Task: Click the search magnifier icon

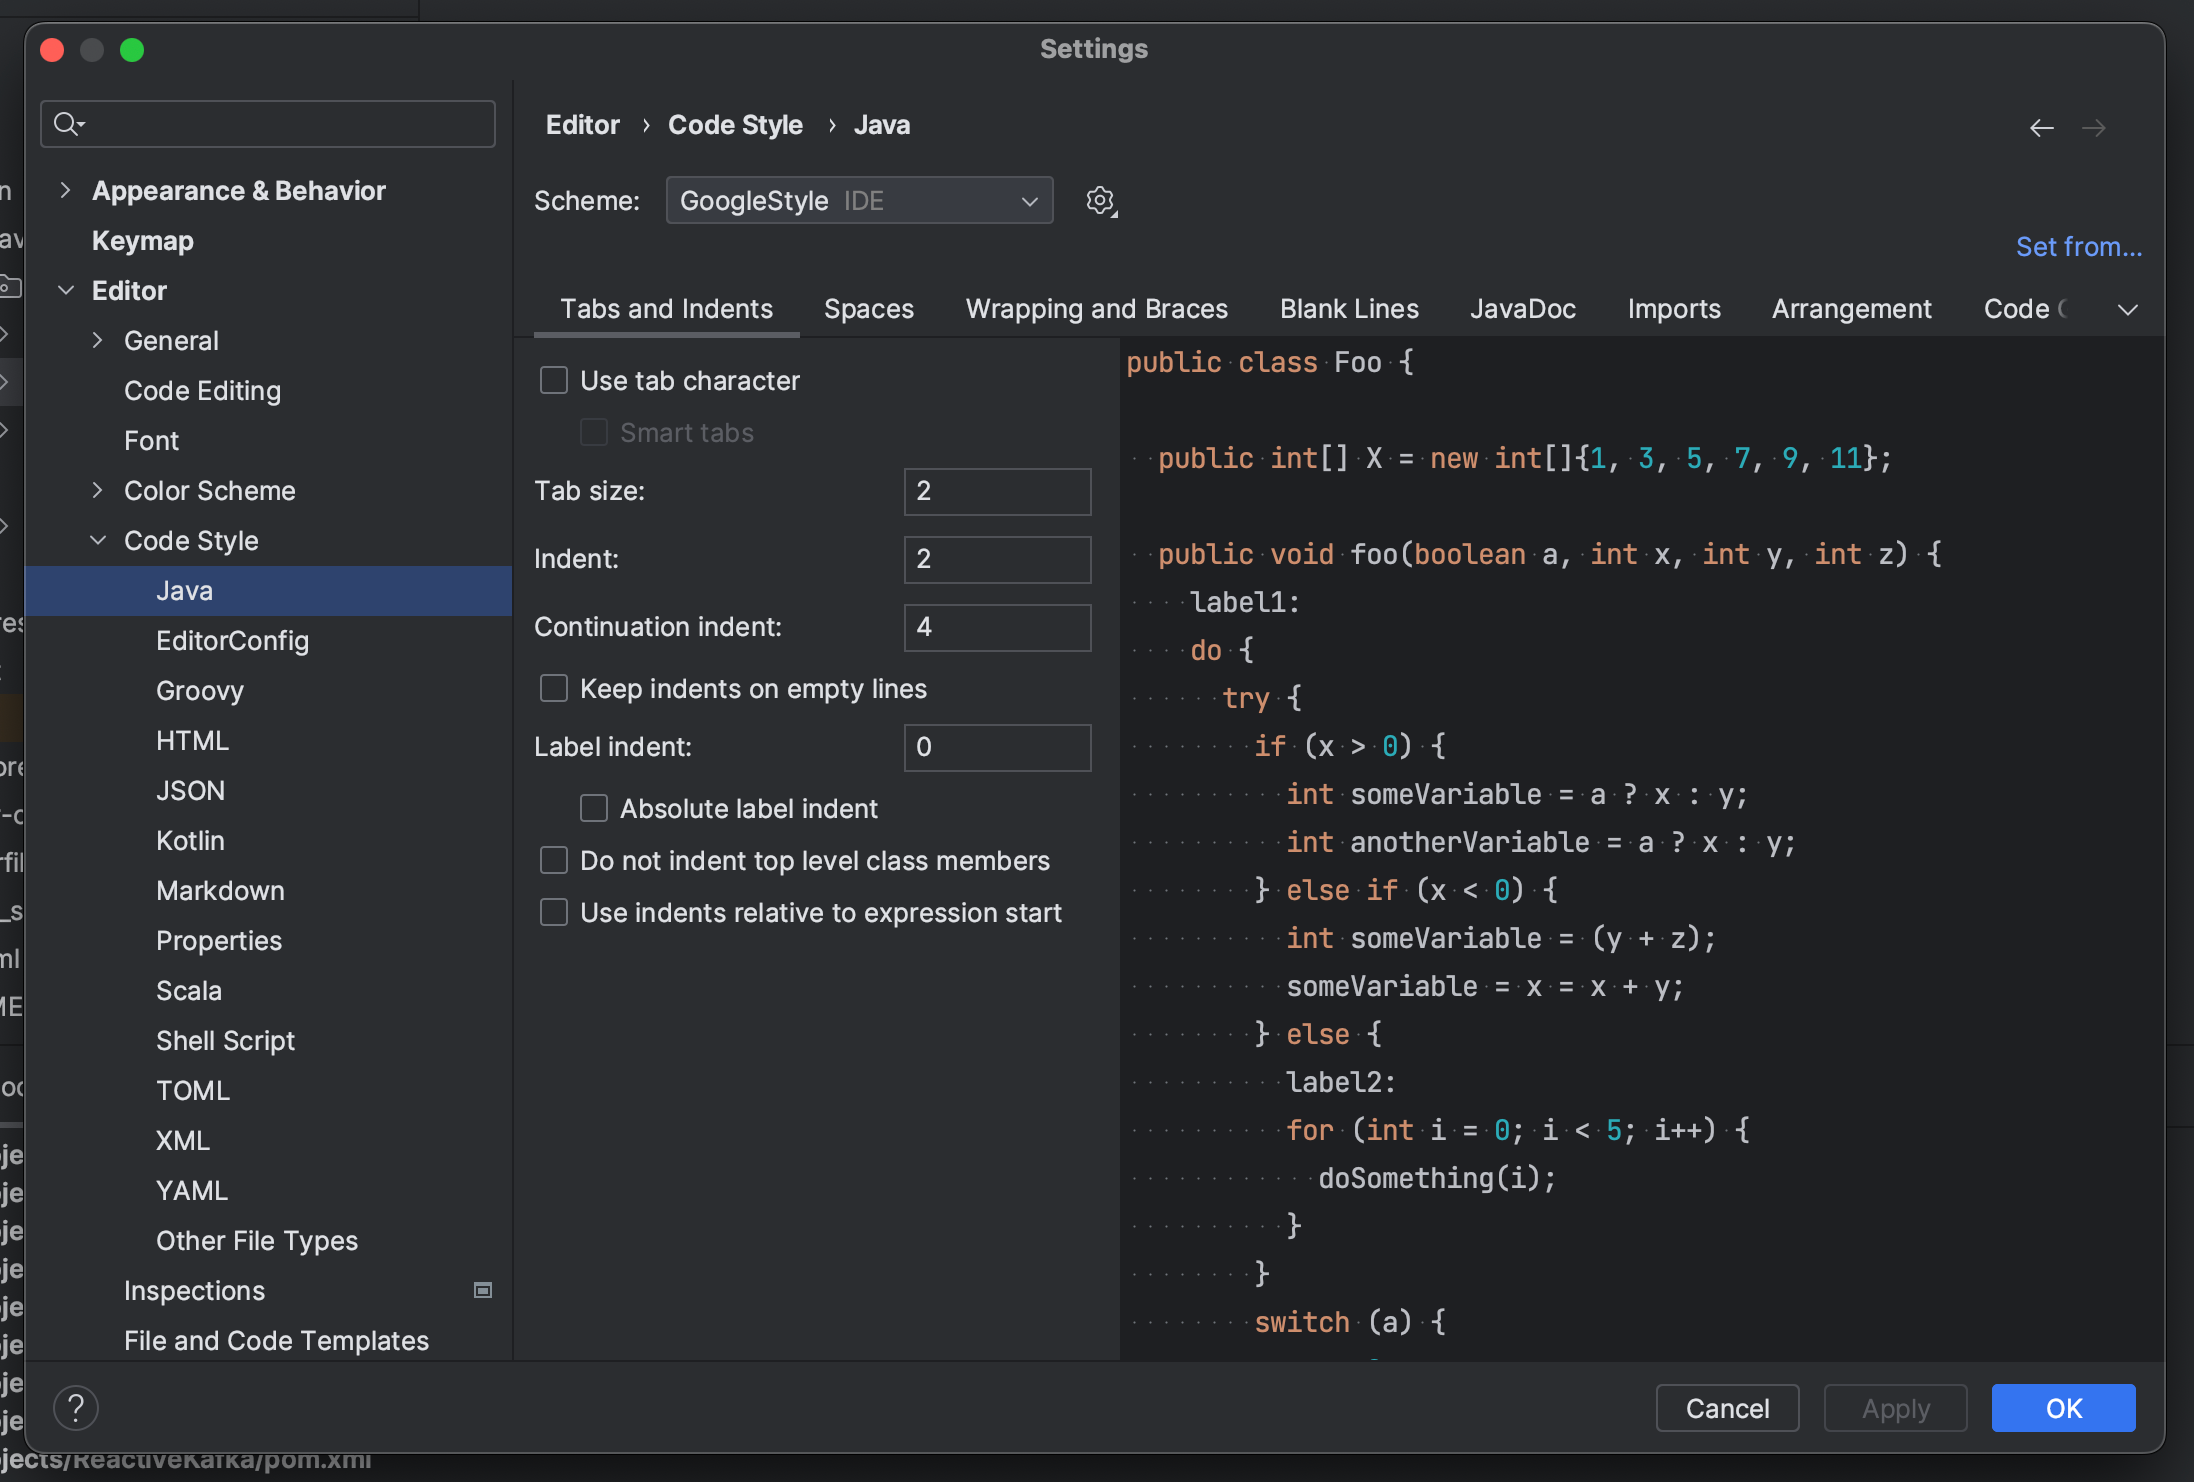Action: 67,124
